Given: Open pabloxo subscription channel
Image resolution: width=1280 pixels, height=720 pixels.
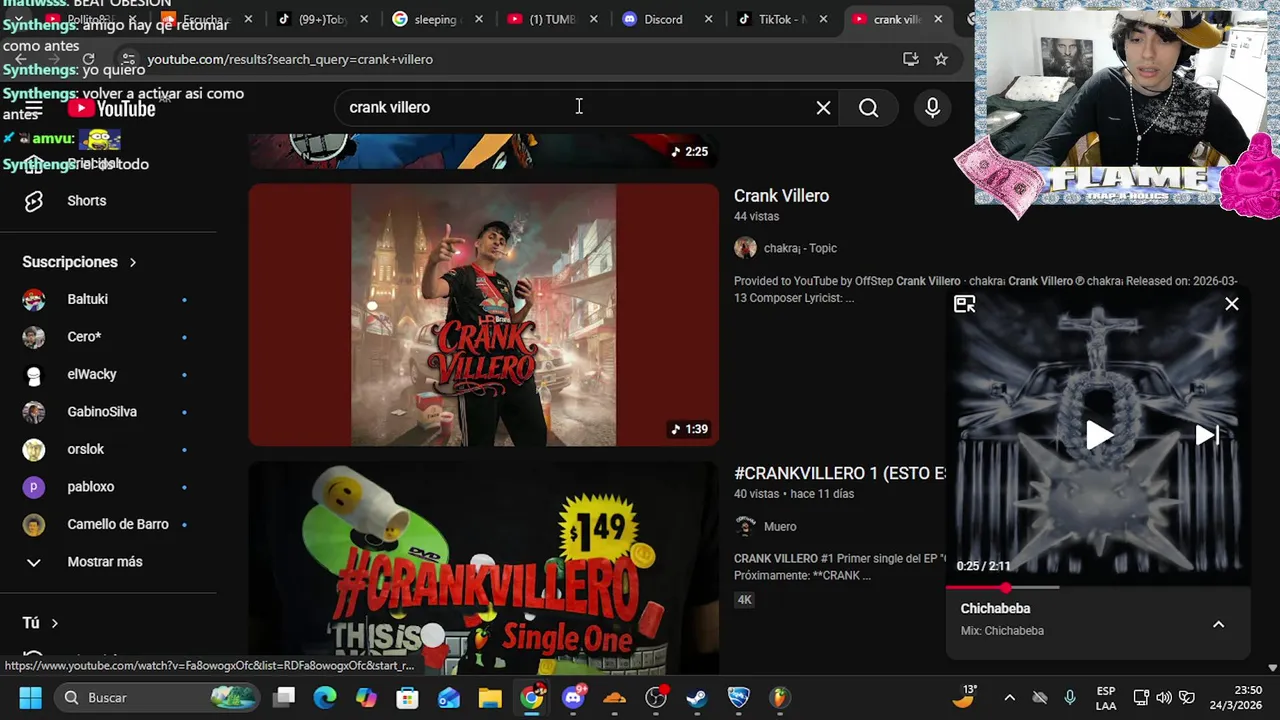Looking at the screenshot, I should click(x=108, y=487).
